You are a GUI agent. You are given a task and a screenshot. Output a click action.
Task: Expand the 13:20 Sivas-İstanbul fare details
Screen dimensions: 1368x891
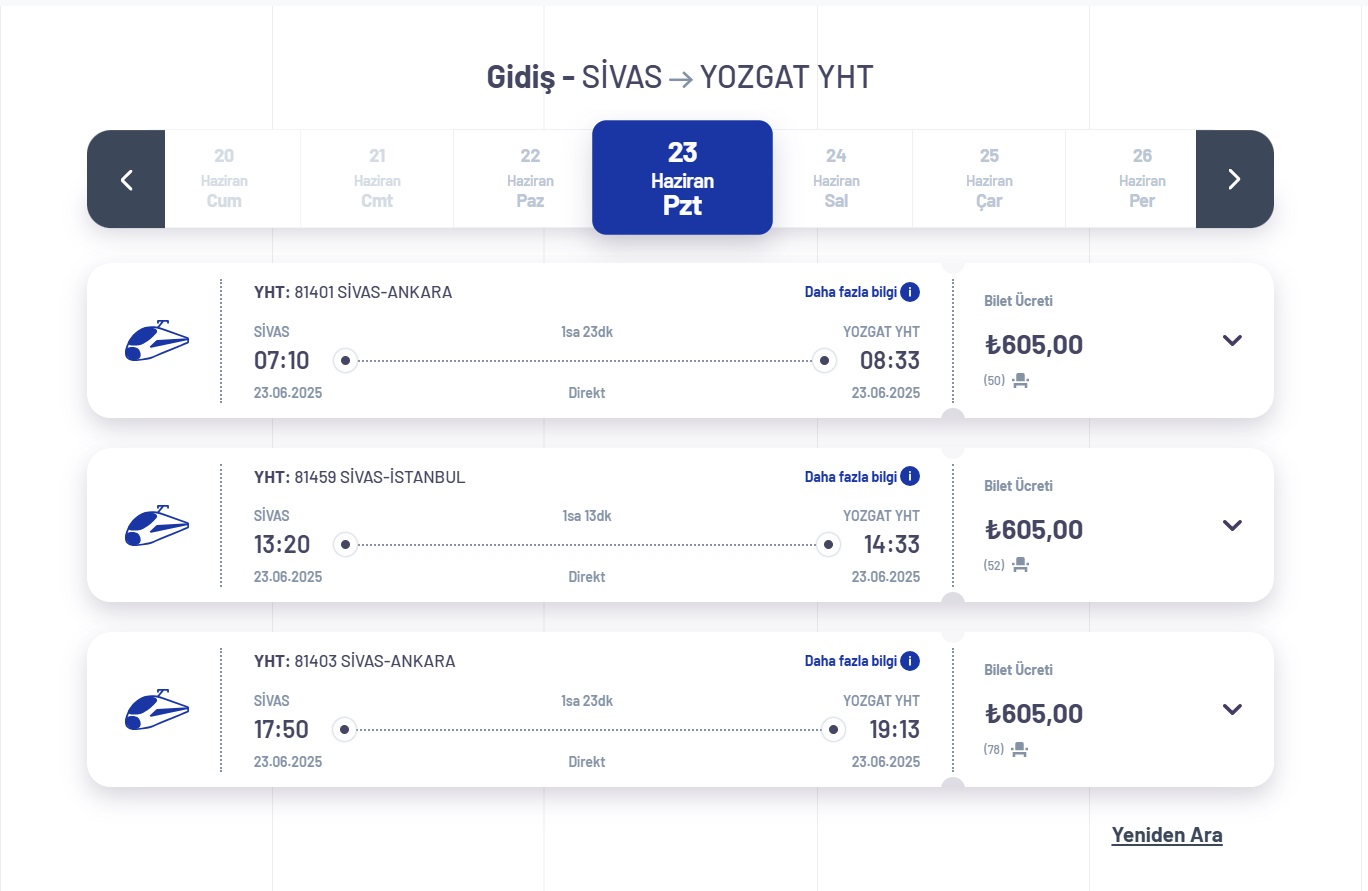pyautogui.click(x=1232, y=525)
